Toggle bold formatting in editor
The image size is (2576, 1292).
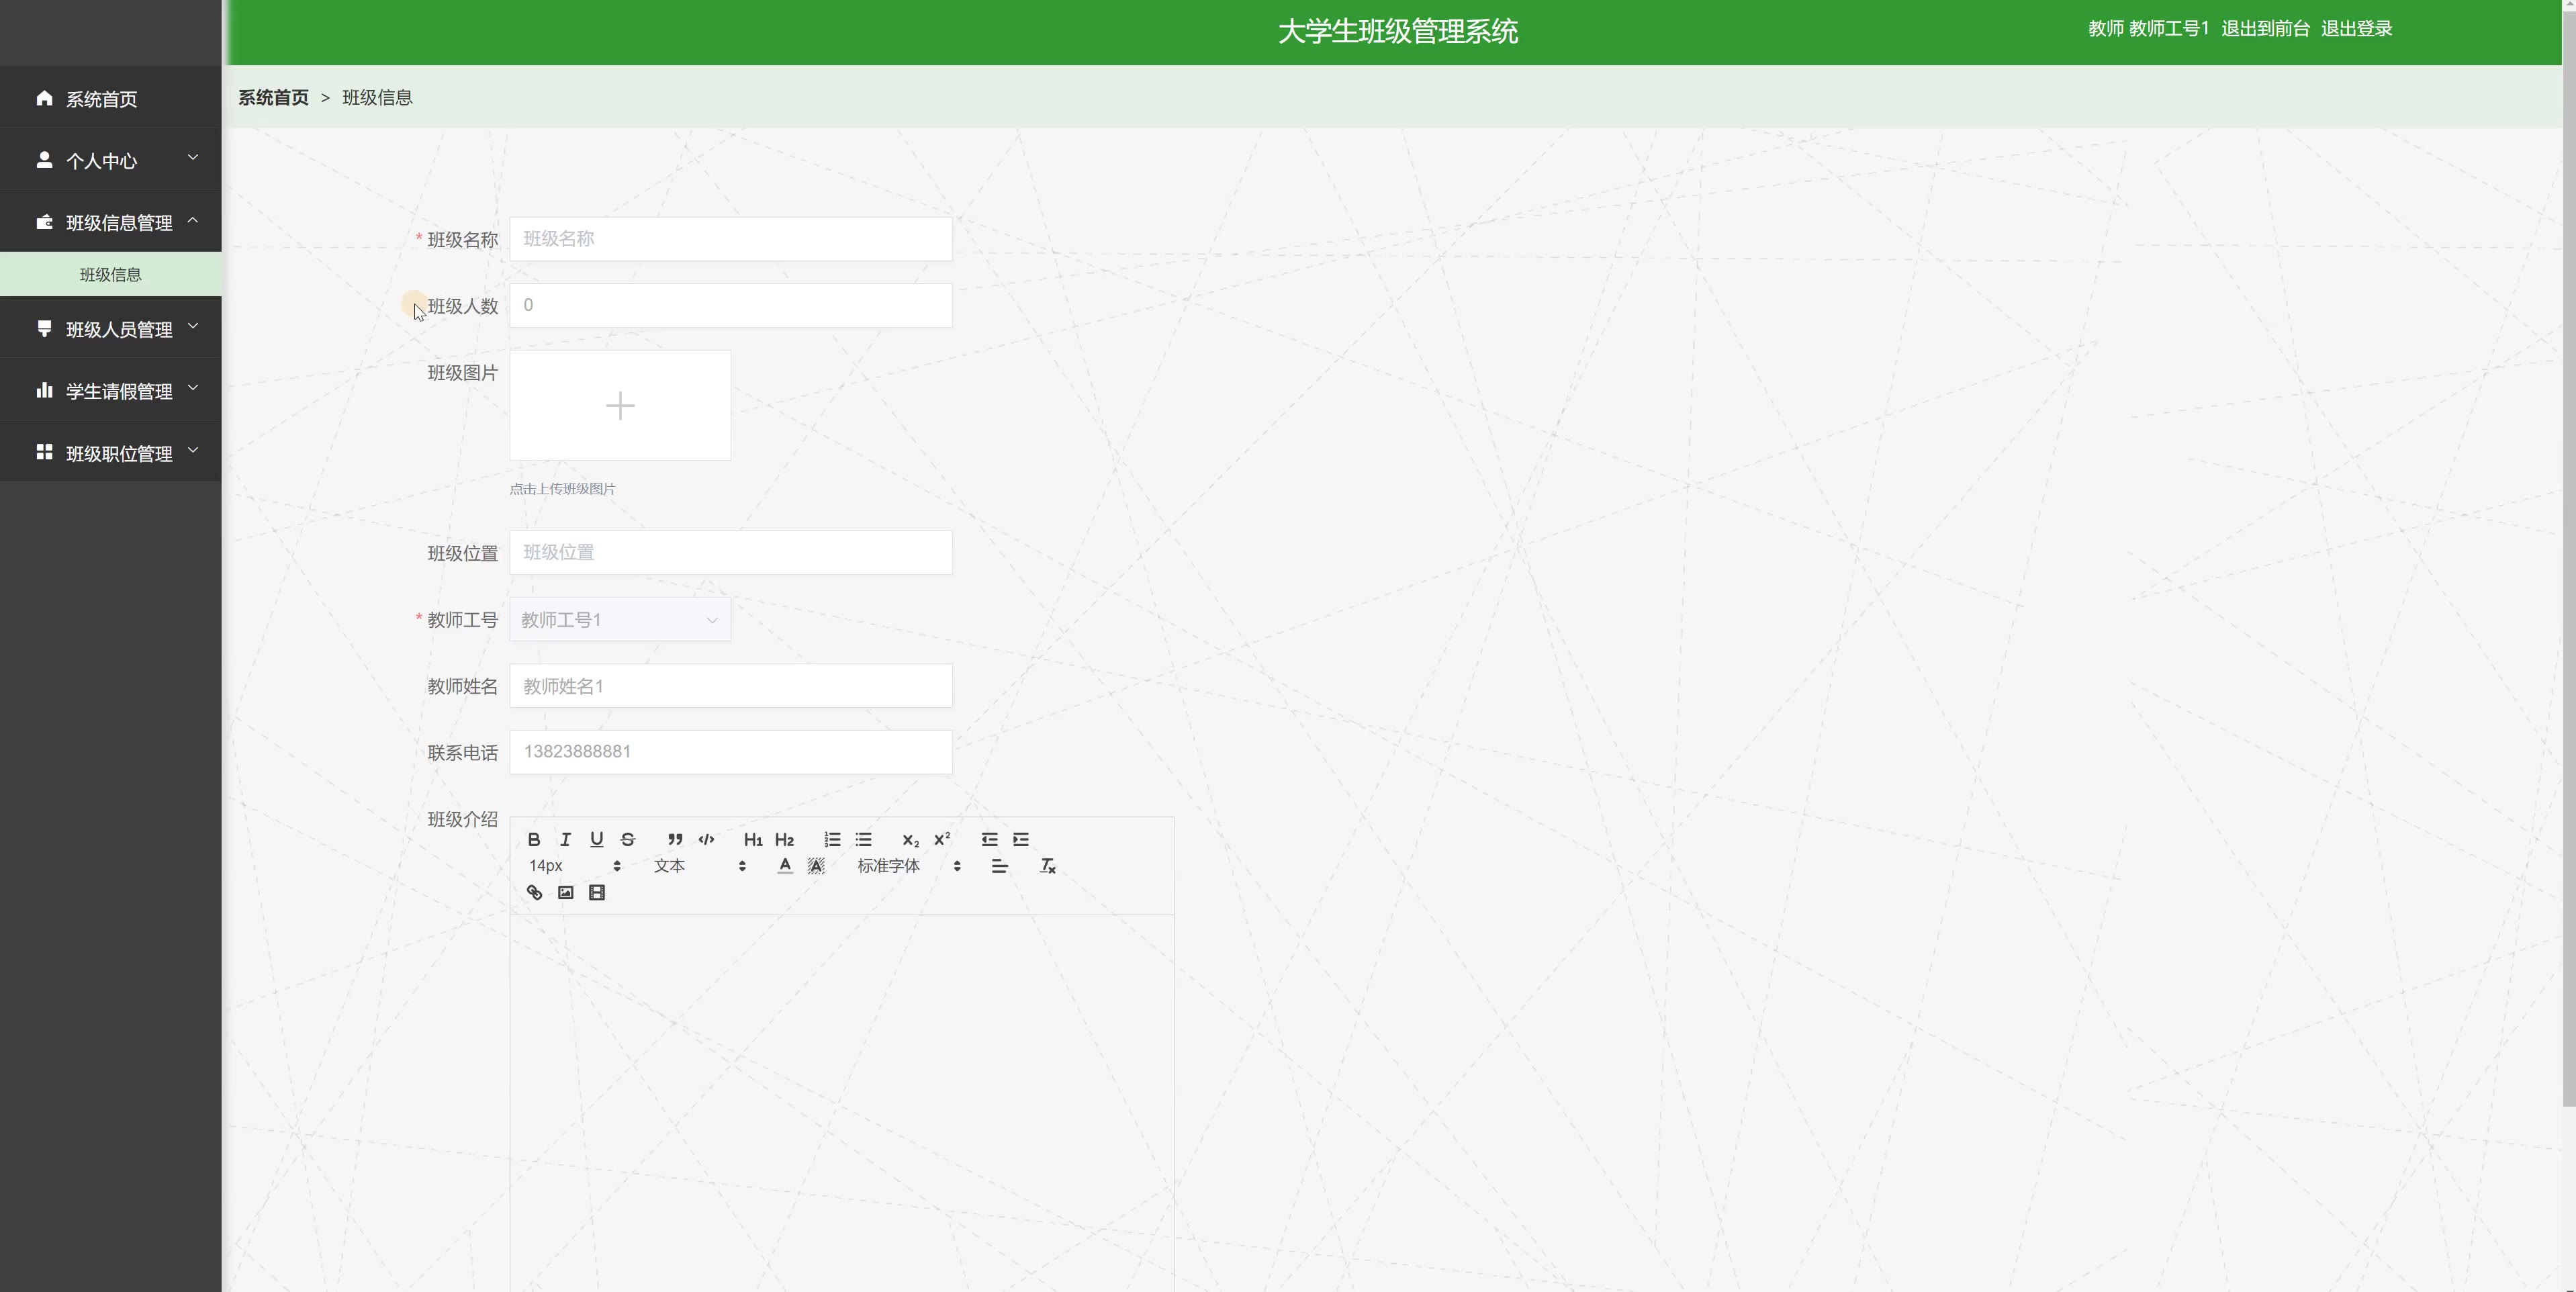pos(534,839)
